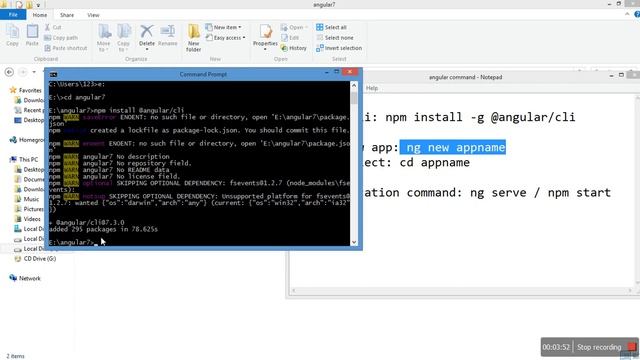640x360 pixels.
Task: Click Copy path in ribbon
Action: pos(61,38)
